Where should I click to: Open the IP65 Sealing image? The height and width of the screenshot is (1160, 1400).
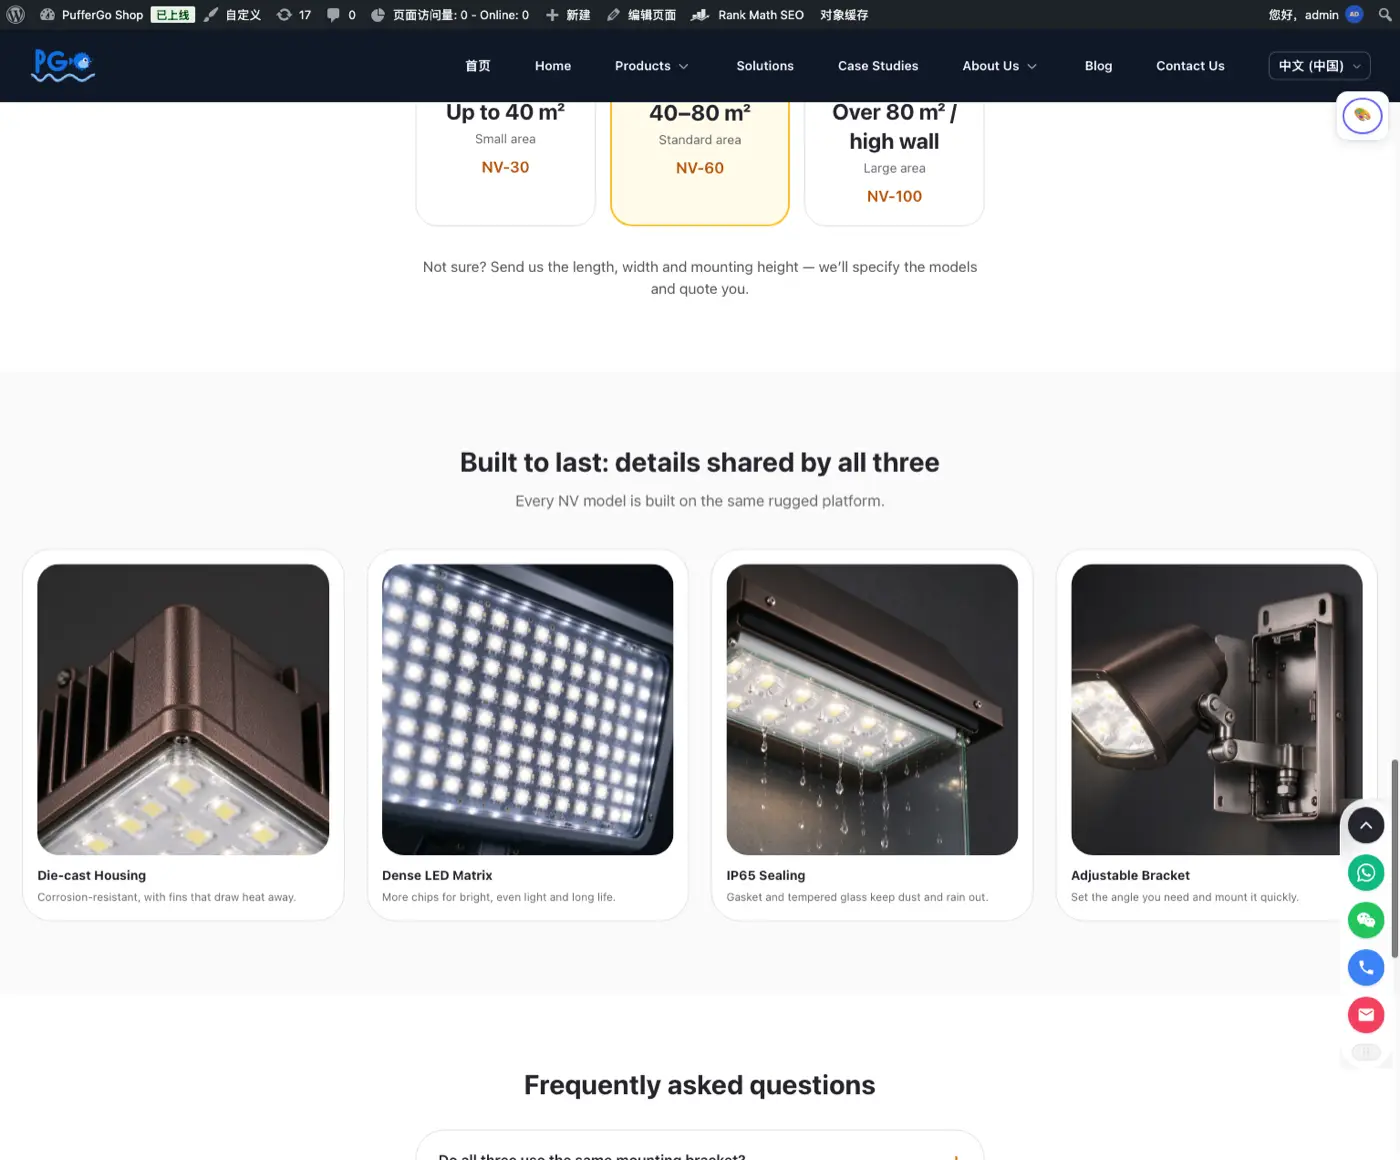[872, 710]
